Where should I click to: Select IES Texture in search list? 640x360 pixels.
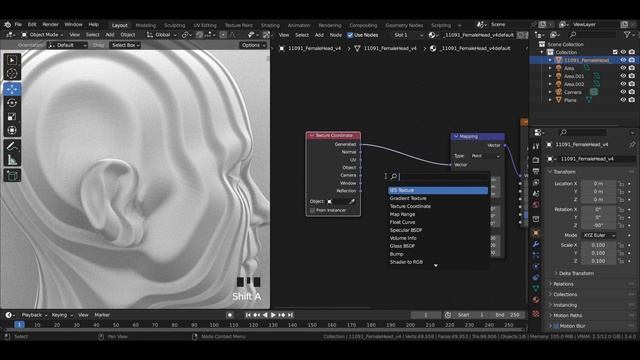pyautogui.click(x=438, y=190)
